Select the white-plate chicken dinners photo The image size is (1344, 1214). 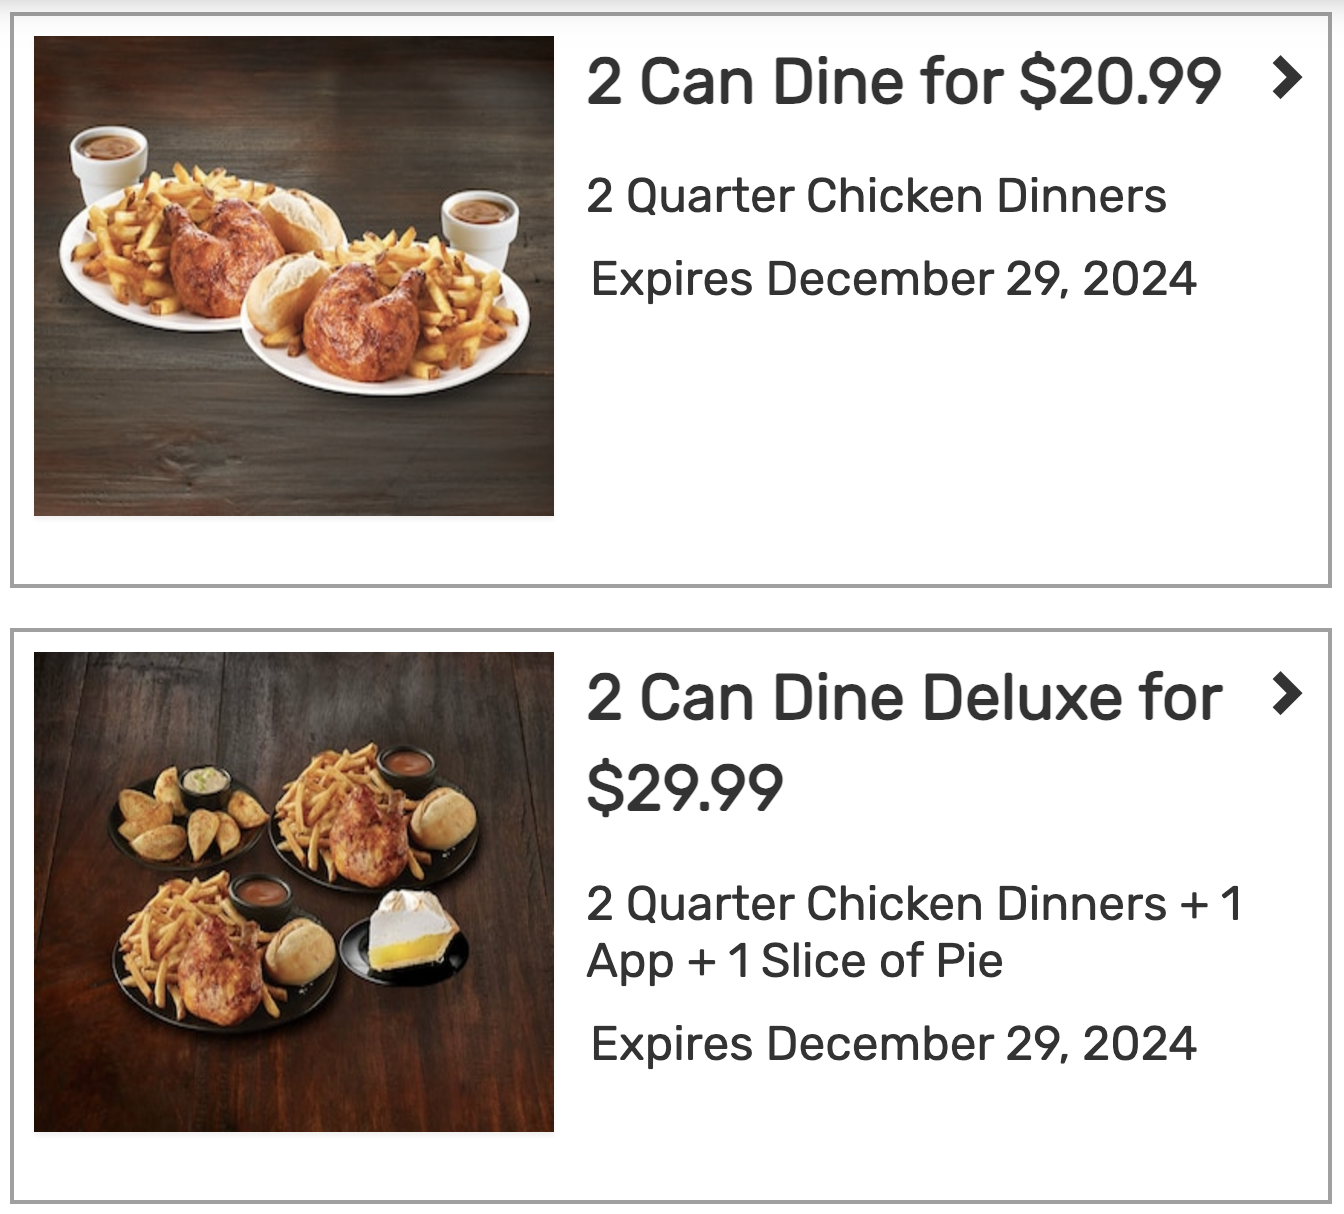[294, 276]
